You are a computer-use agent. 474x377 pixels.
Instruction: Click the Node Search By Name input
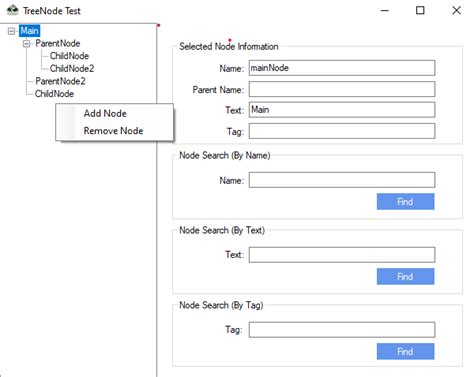coord(342,180)
